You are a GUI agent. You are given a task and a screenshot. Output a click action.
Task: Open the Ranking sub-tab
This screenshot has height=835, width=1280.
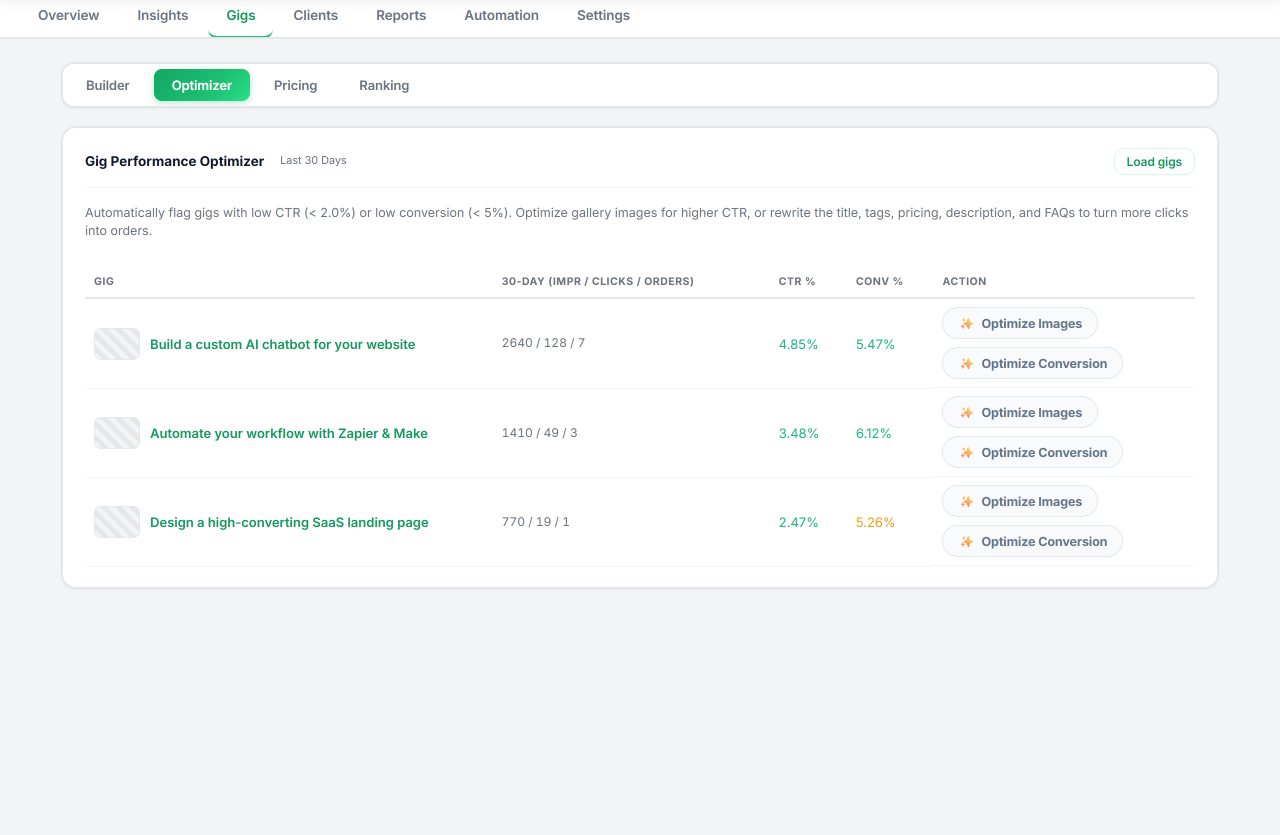384,85
